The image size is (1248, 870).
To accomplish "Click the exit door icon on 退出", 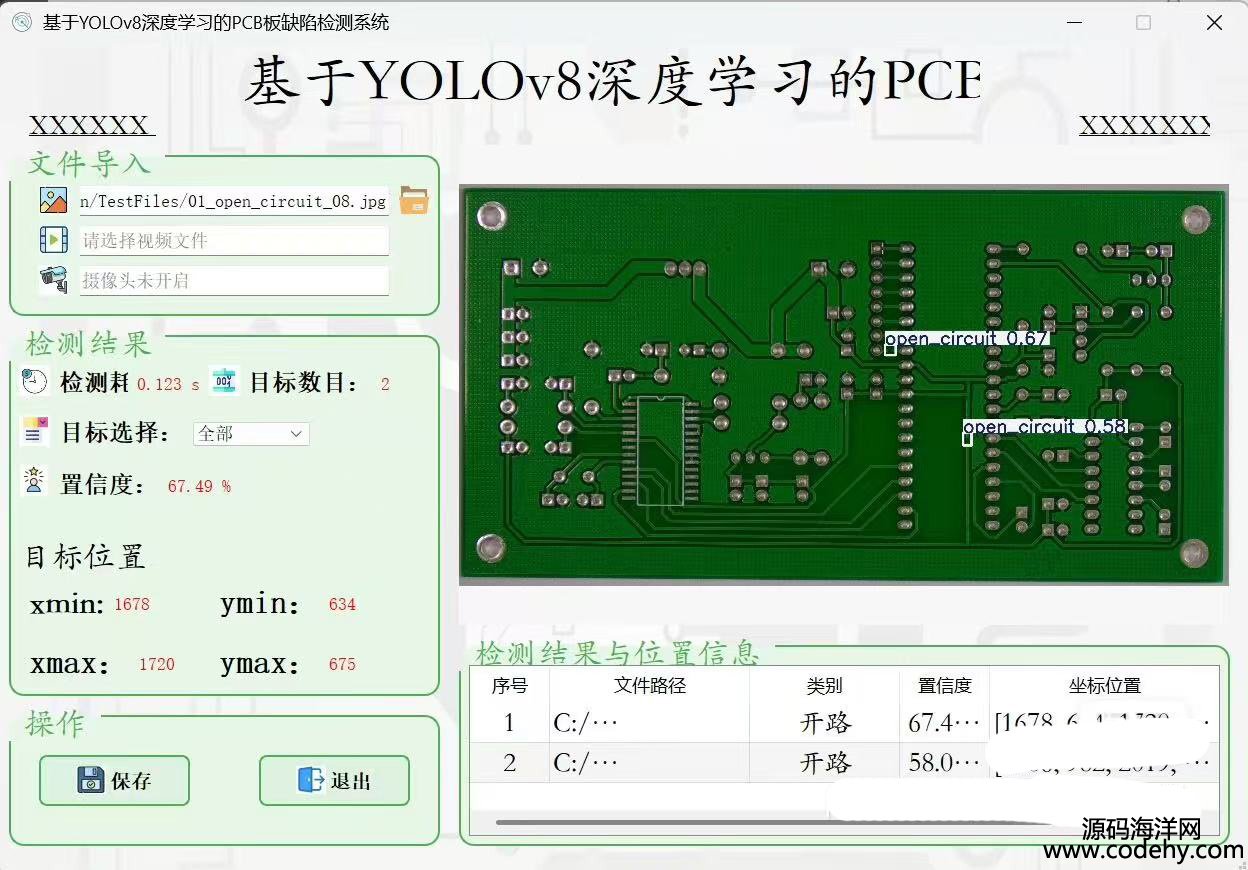I will point(311,780).
